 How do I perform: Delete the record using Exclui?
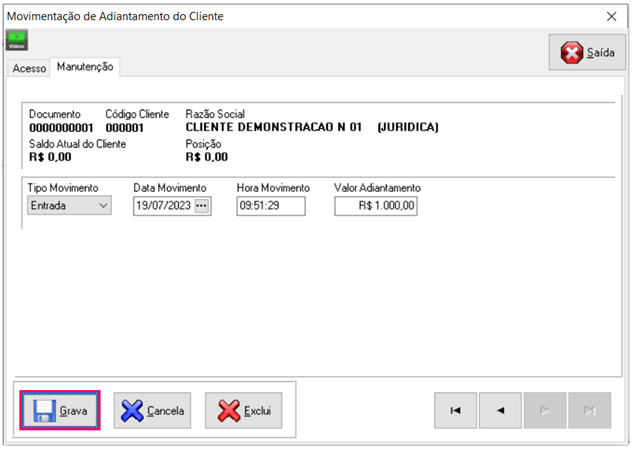click(243, 410)
